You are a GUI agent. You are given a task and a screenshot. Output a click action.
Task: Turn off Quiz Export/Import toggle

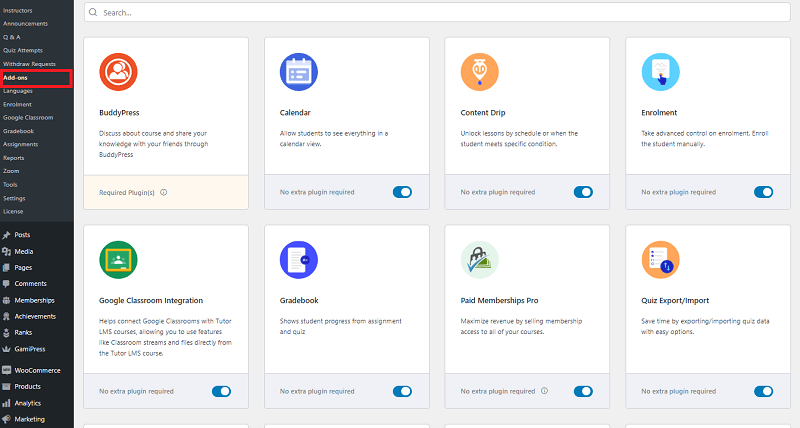coord(764,391)
